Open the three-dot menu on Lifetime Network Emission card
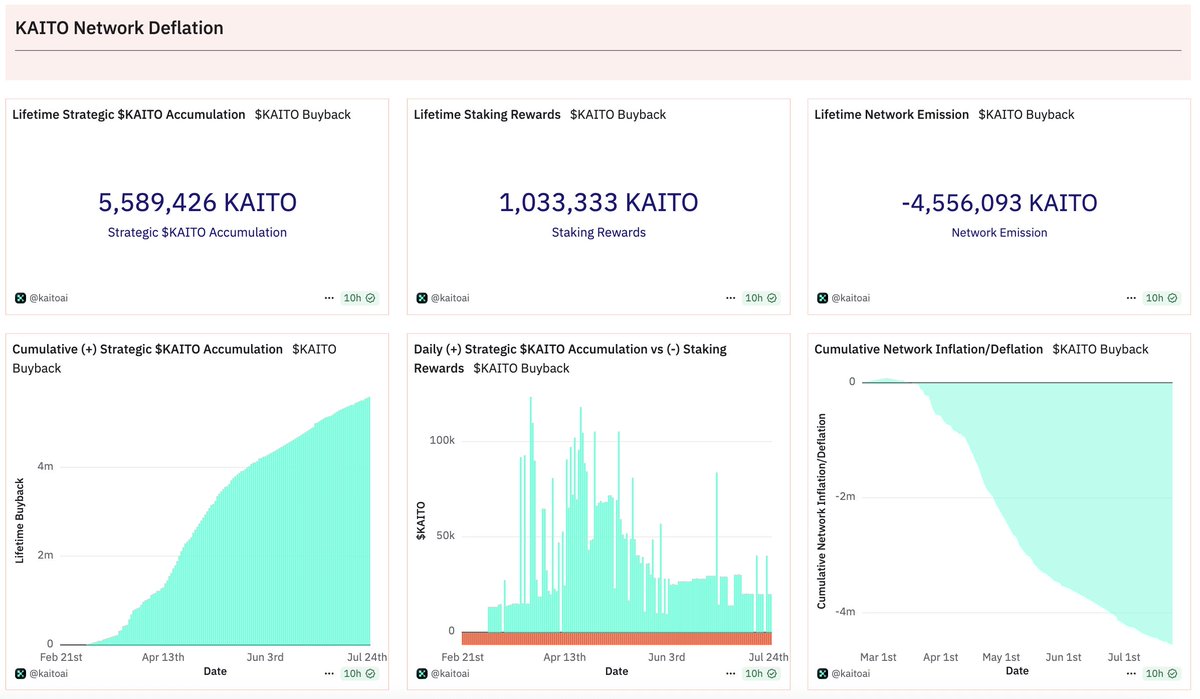Viewport: 1200px width, 699px height. coord(1132,298)
